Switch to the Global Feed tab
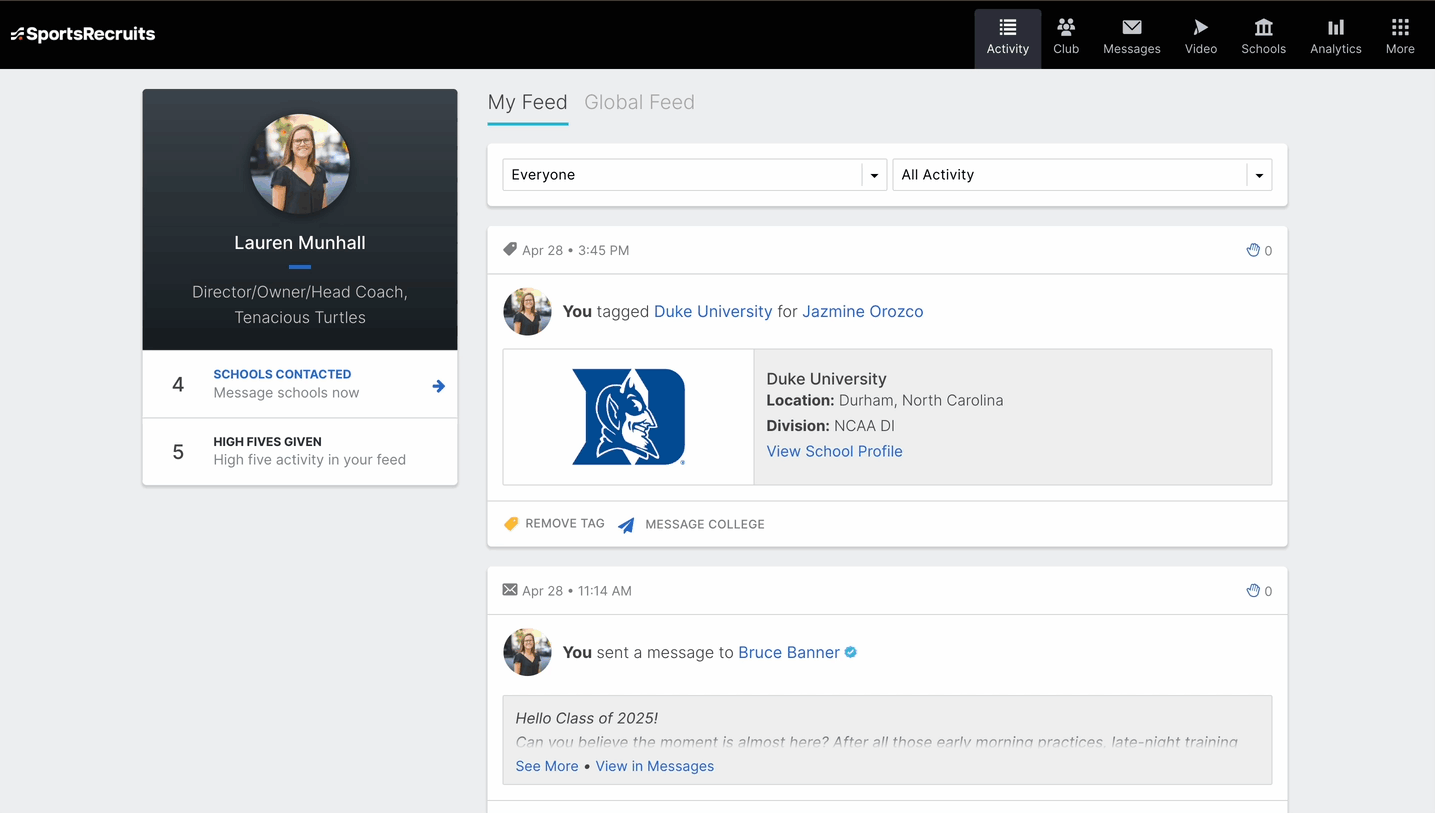 click(x=639, y=102)
